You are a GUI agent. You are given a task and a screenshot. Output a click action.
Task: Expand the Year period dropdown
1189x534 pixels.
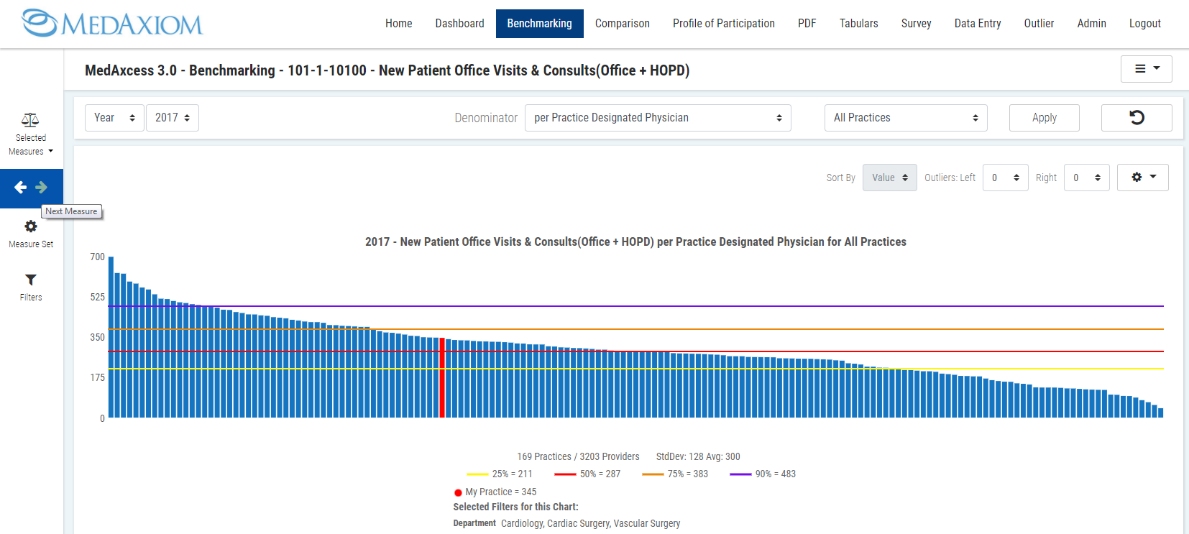click(x=115, y=118)
